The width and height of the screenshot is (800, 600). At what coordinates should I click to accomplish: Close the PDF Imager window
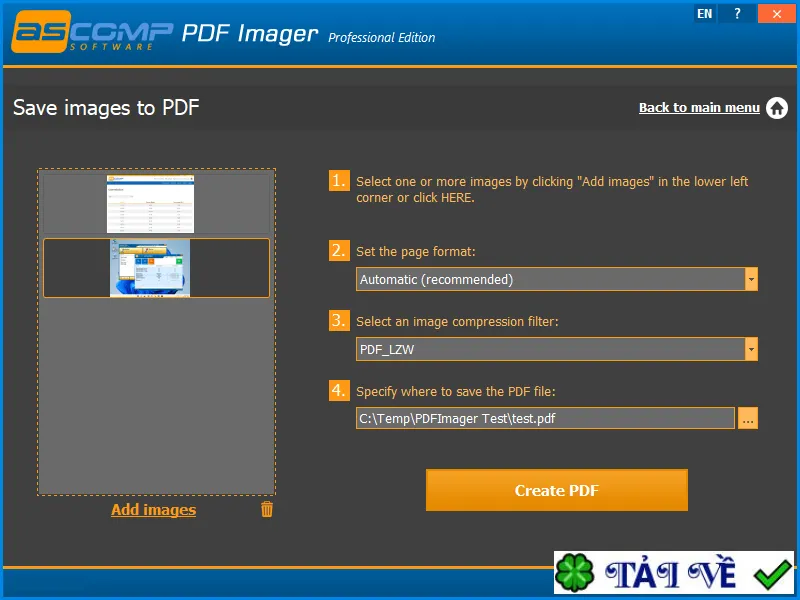[777, 14]
